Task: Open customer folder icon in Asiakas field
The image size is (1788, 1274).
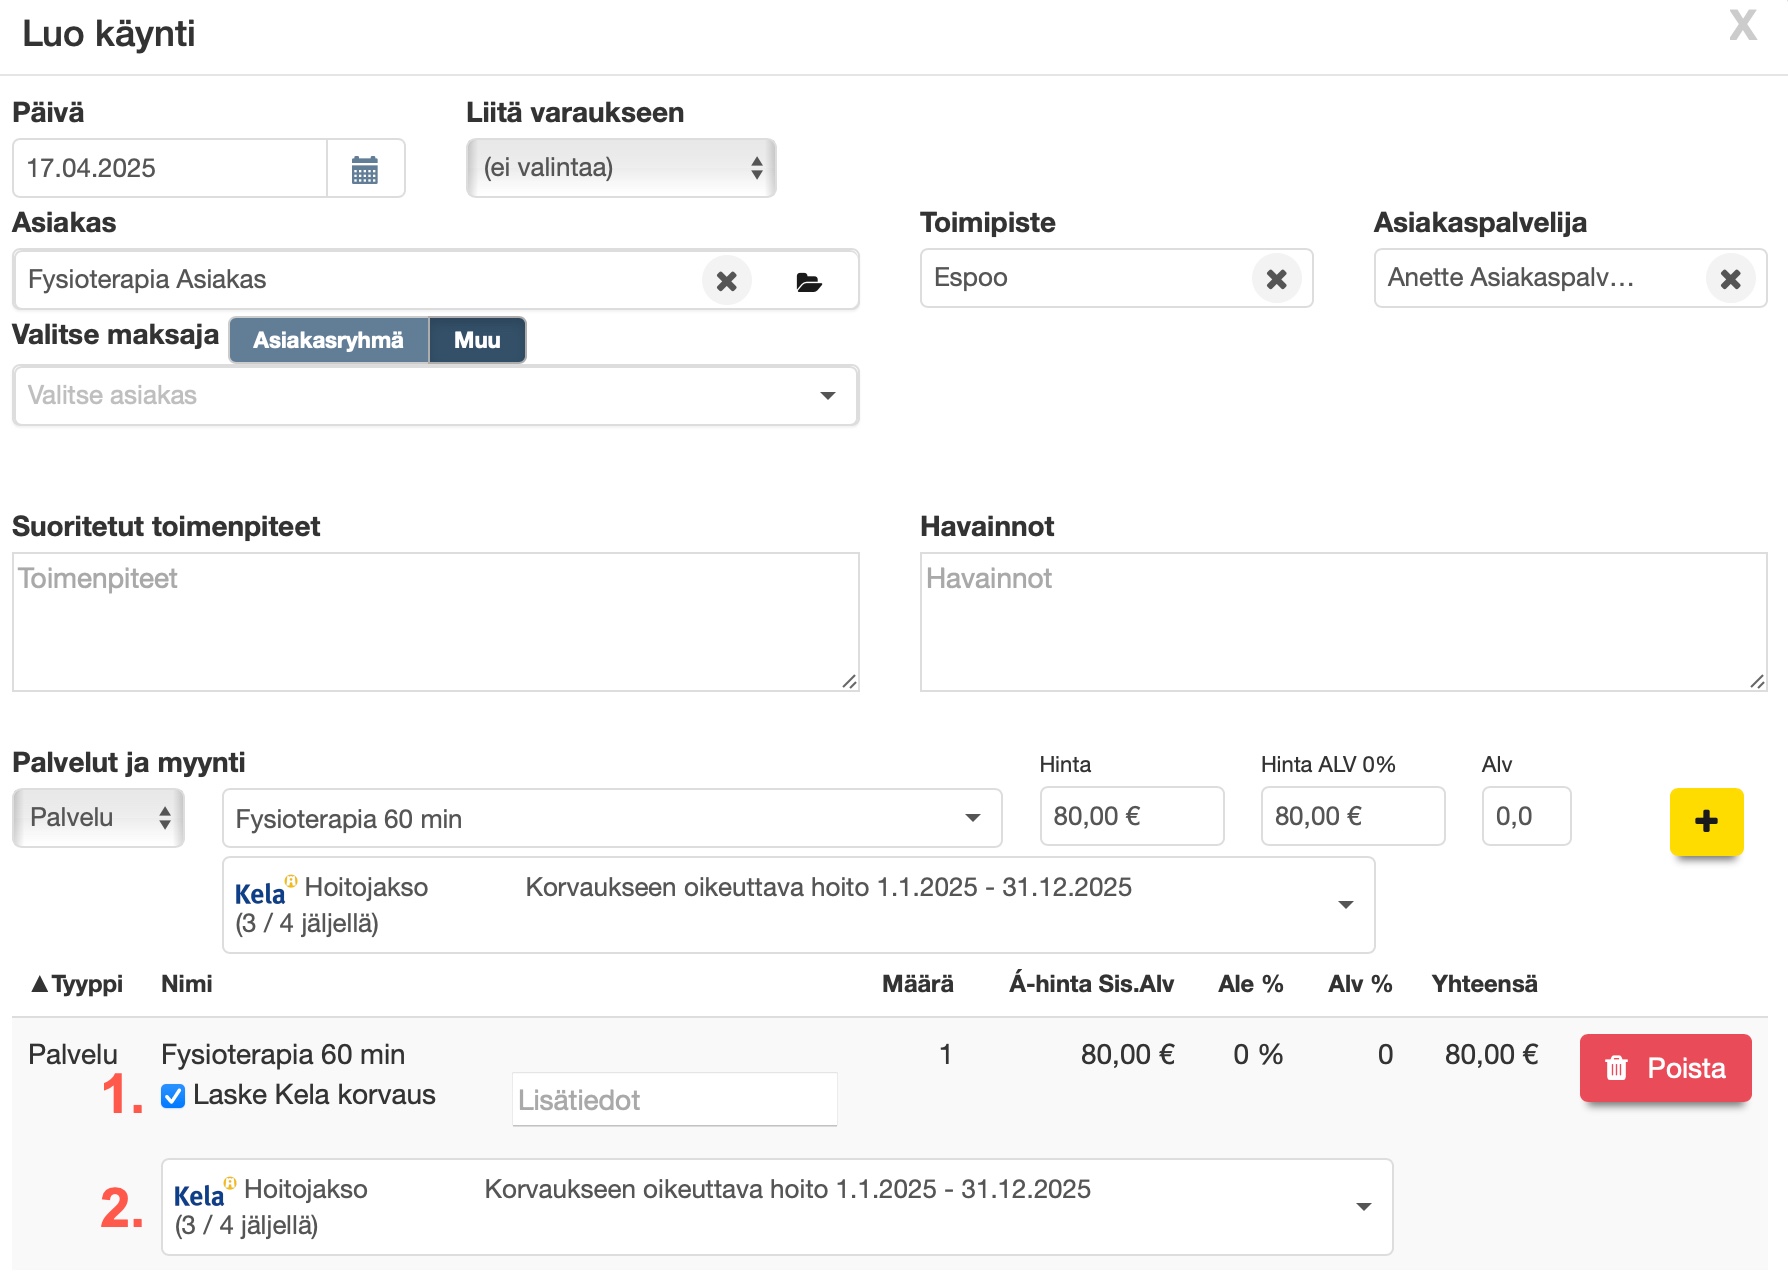Action: (x=808, y=282)
